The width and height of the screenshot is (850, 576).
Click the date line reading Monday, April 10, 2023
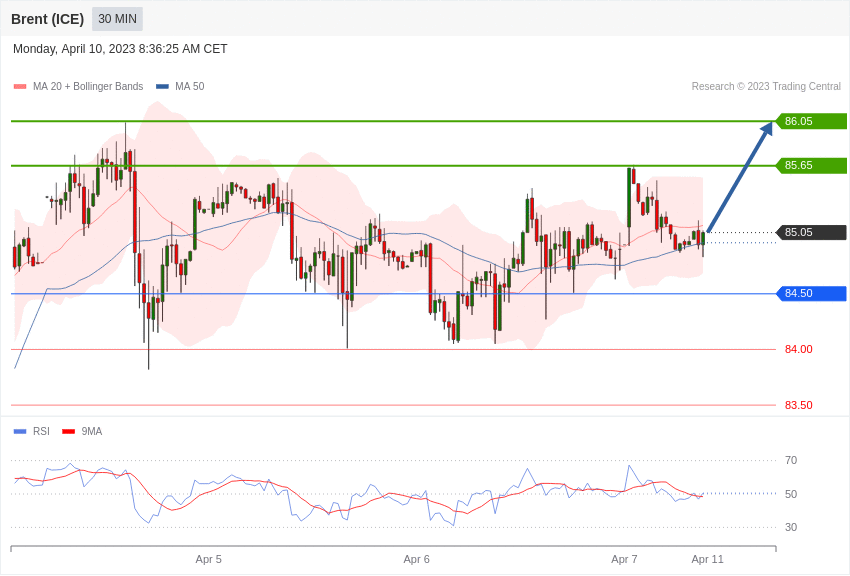[120, 49]
